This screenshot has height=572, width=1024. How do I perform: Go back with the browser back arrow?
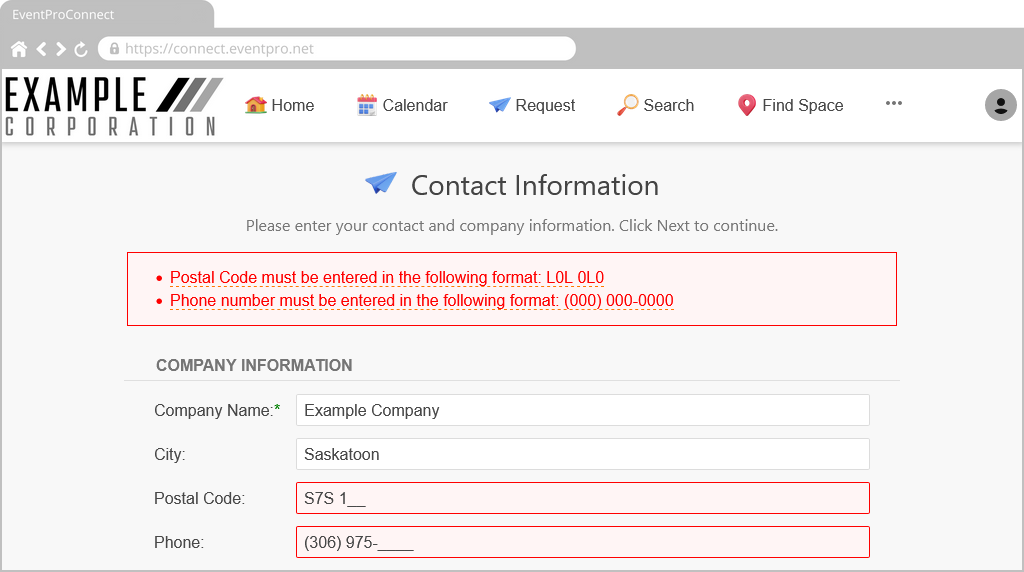pyautogui.click(x=41, y=49)
